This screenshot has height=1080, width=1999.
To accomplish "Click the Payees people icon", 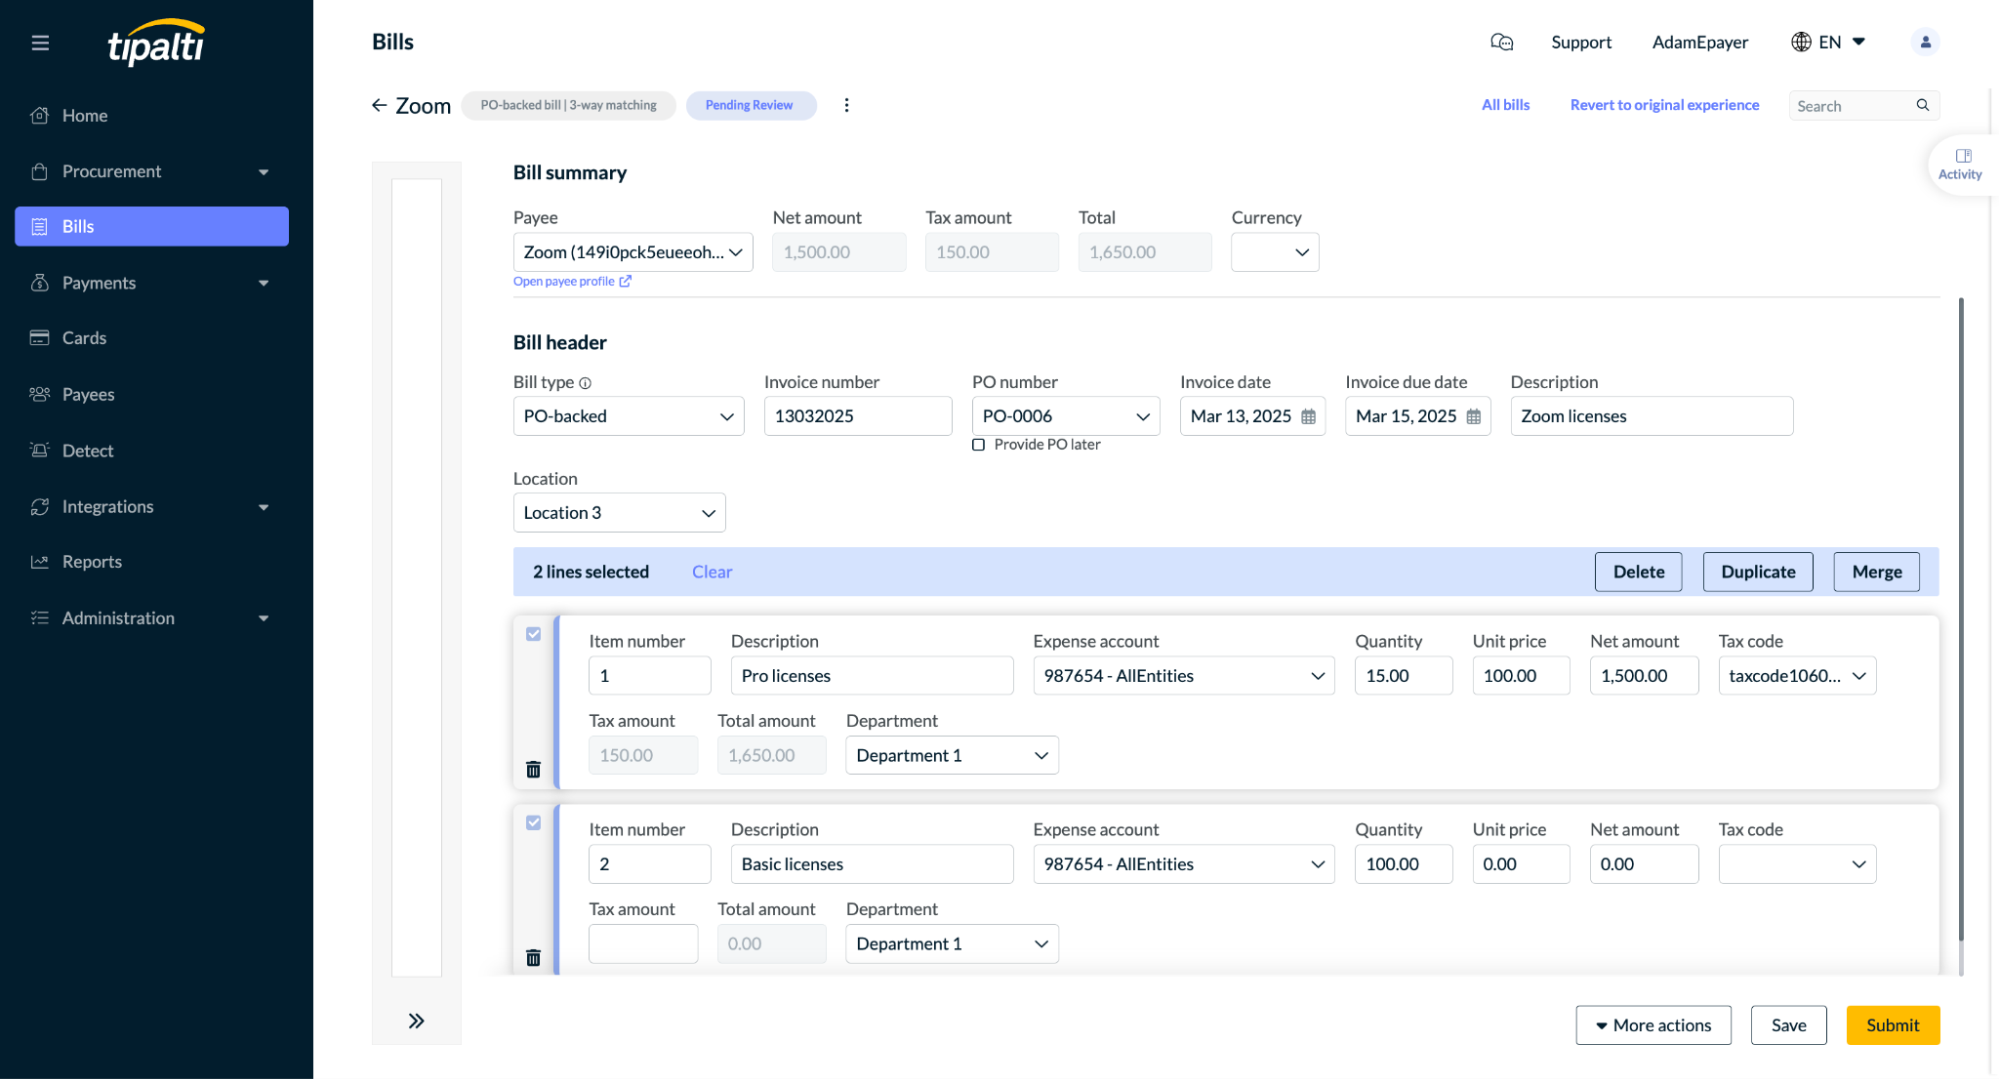I will tap(40, 394).
